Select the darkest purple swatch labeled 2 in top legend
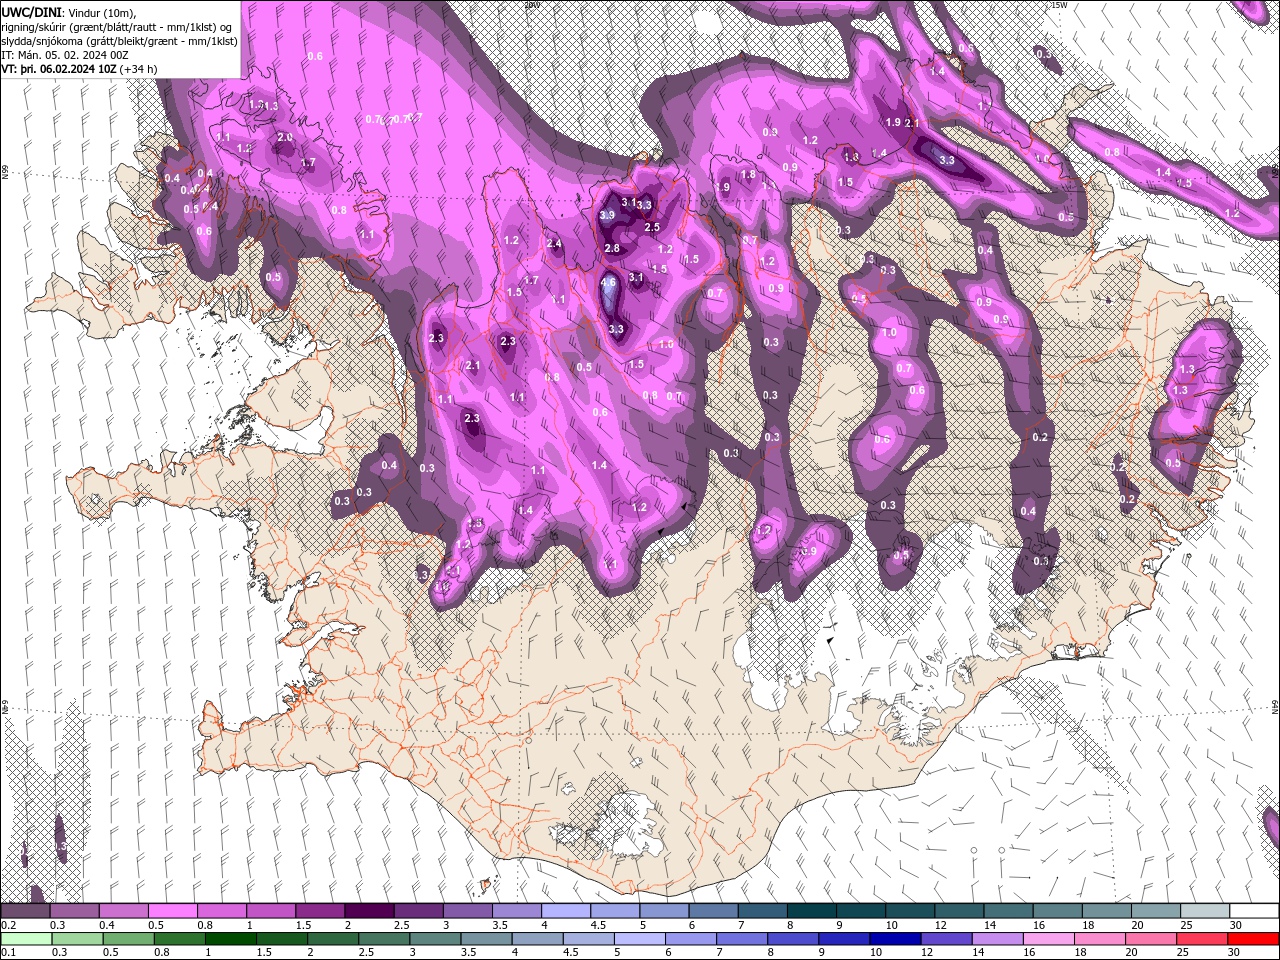 pyautogui.click(x=368, y=911)
